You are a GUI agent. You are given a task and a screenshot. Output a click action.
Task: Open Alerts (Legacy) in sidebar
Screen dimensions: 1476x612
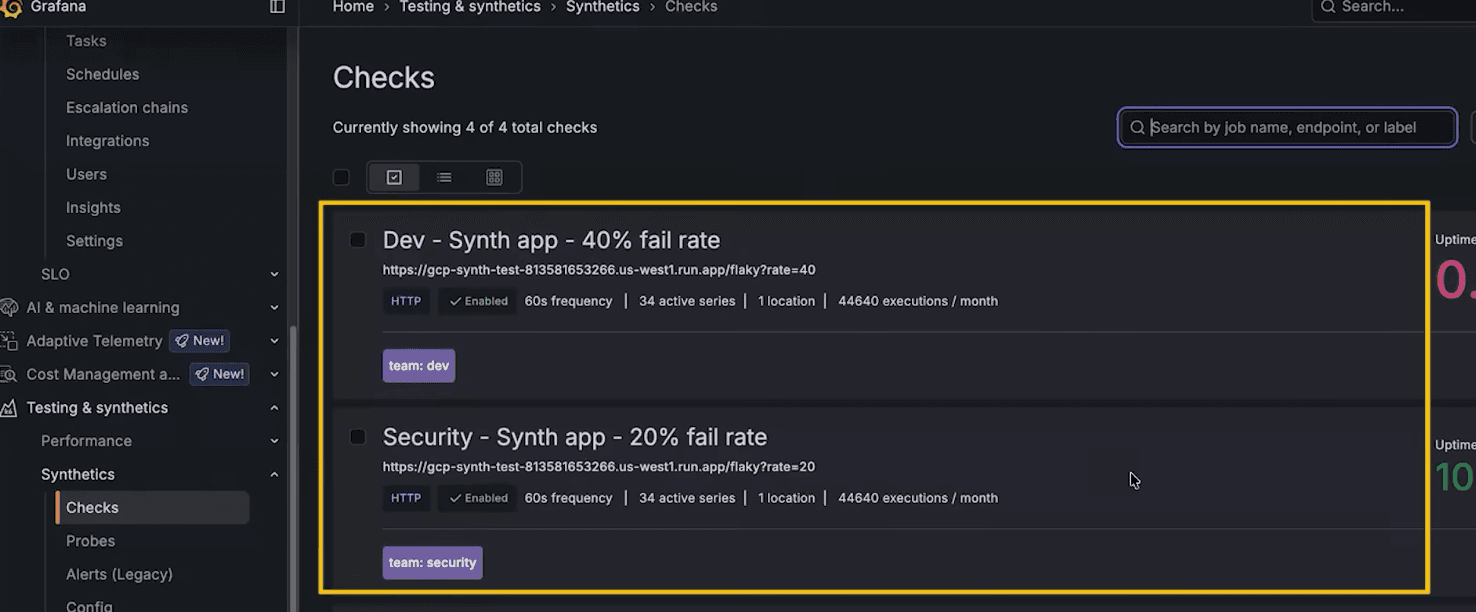pos(119,574)
